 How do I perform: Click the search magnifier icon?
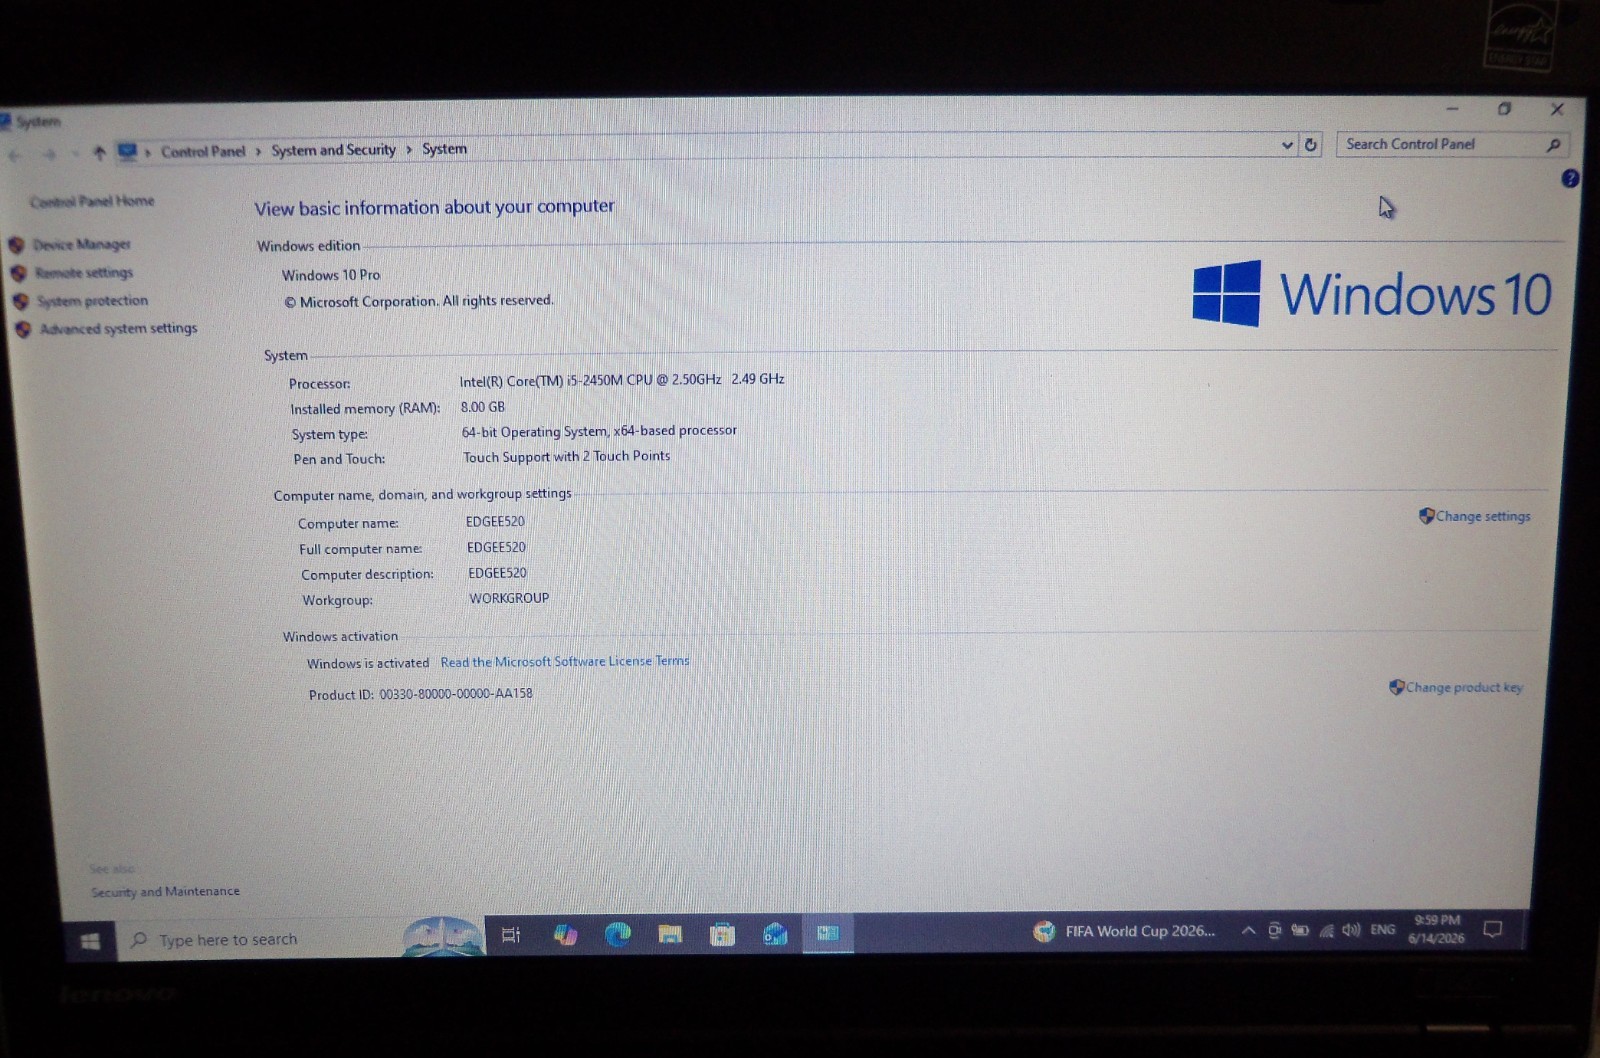point(1553,145)
